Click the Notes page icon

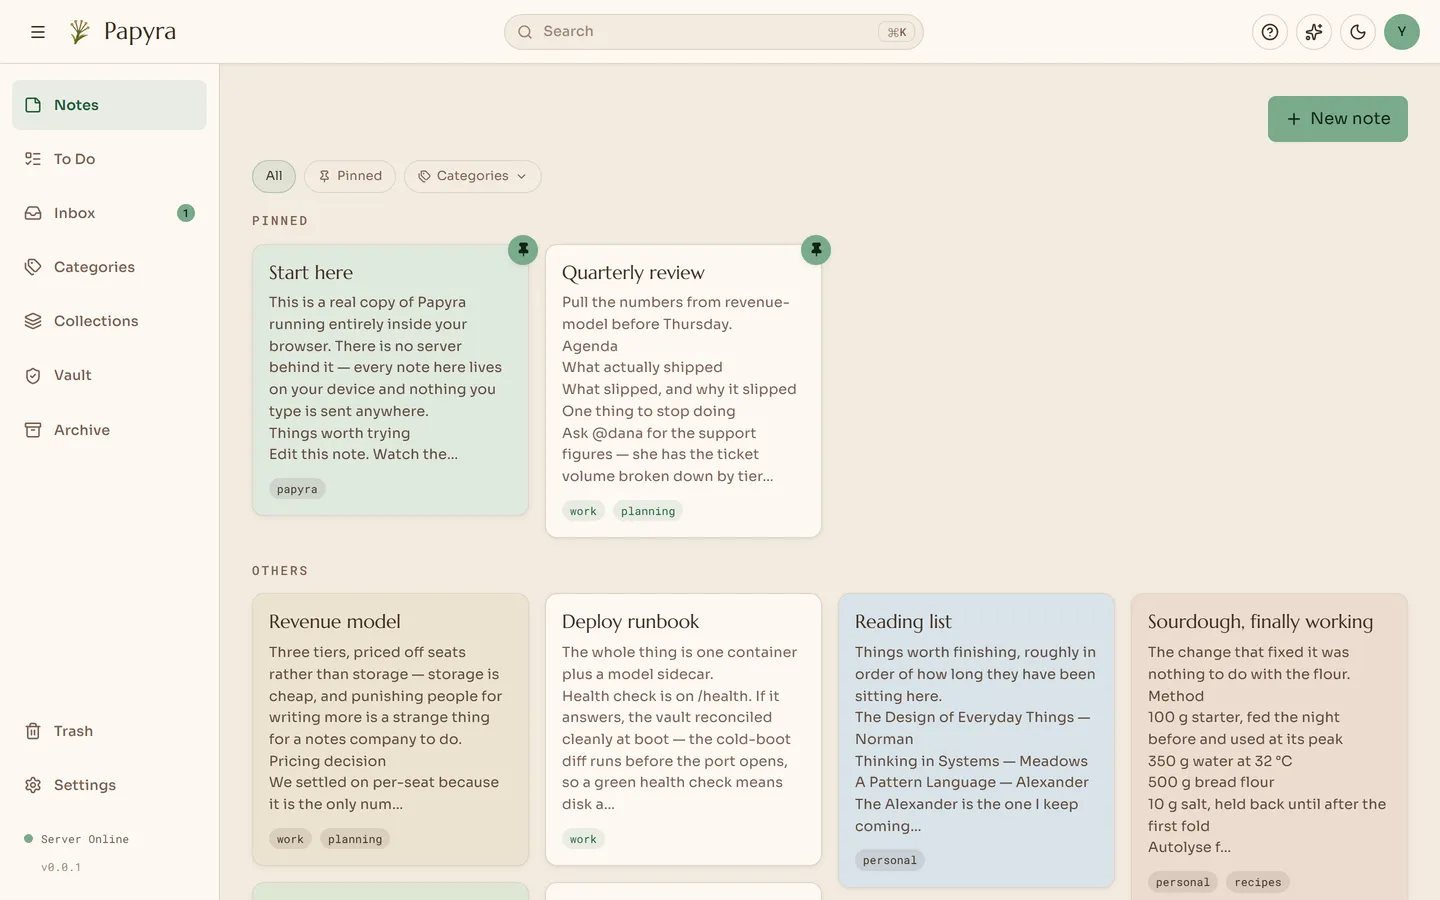(33, 105)
